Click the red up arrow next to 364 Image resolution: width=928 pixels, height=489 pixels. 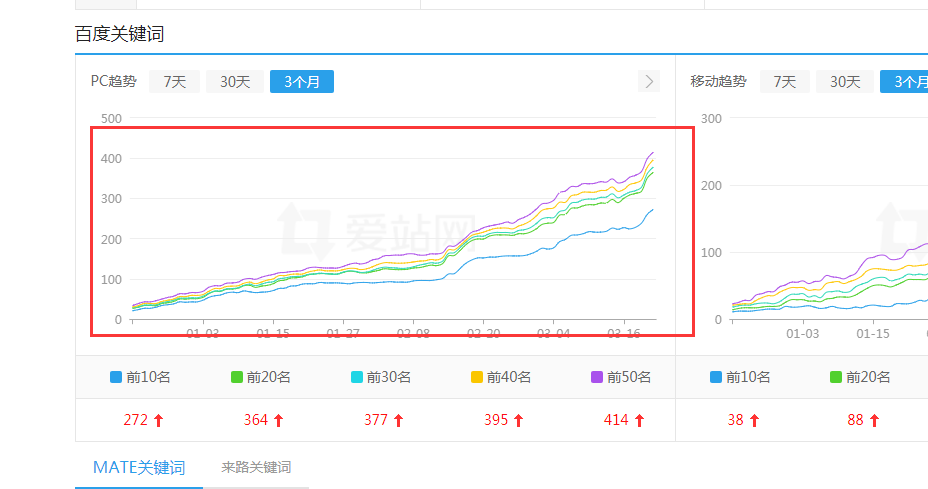click(x=278, y=421)
